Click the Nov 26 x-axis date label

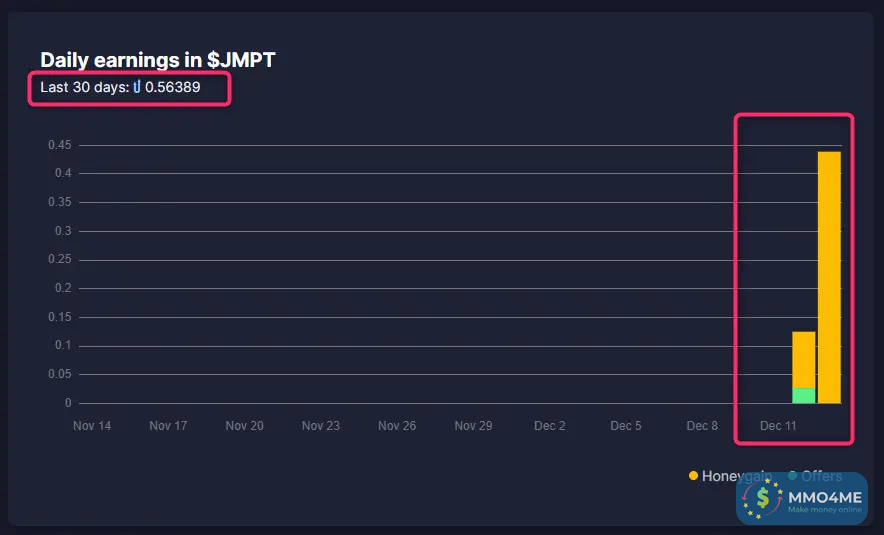(x=397, y=426)
